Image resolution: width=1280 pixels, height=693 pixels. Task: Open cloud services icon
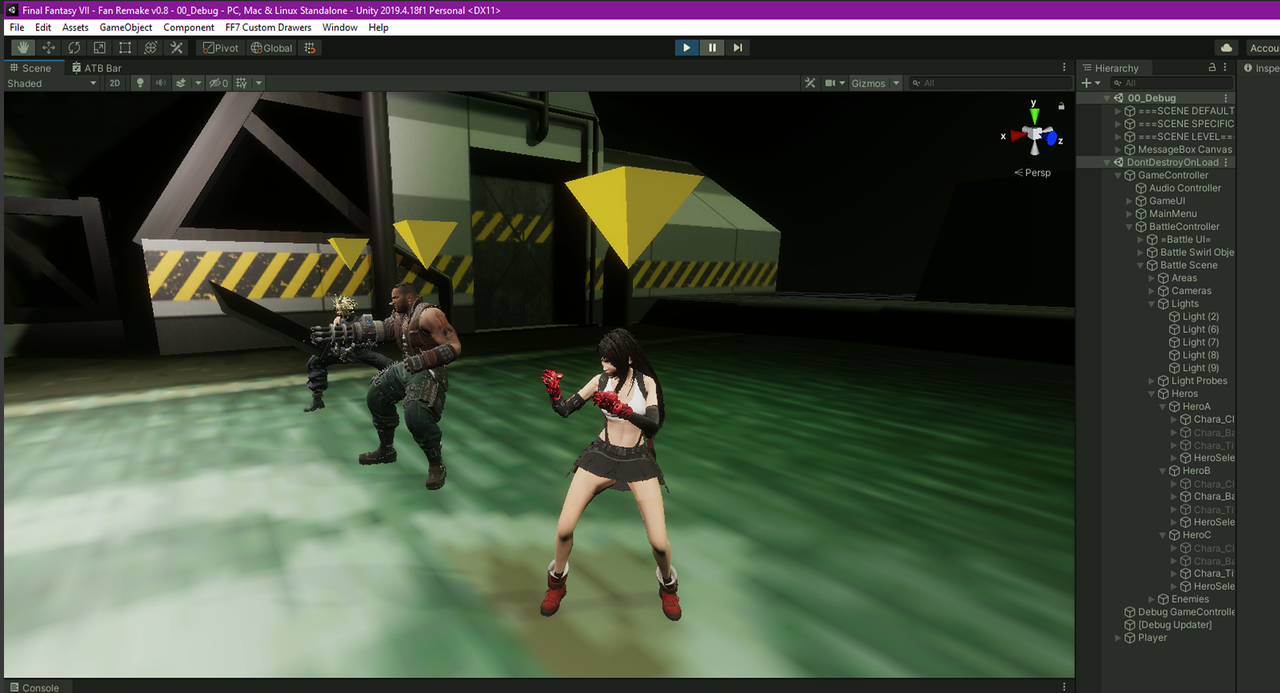point(1226,47)
